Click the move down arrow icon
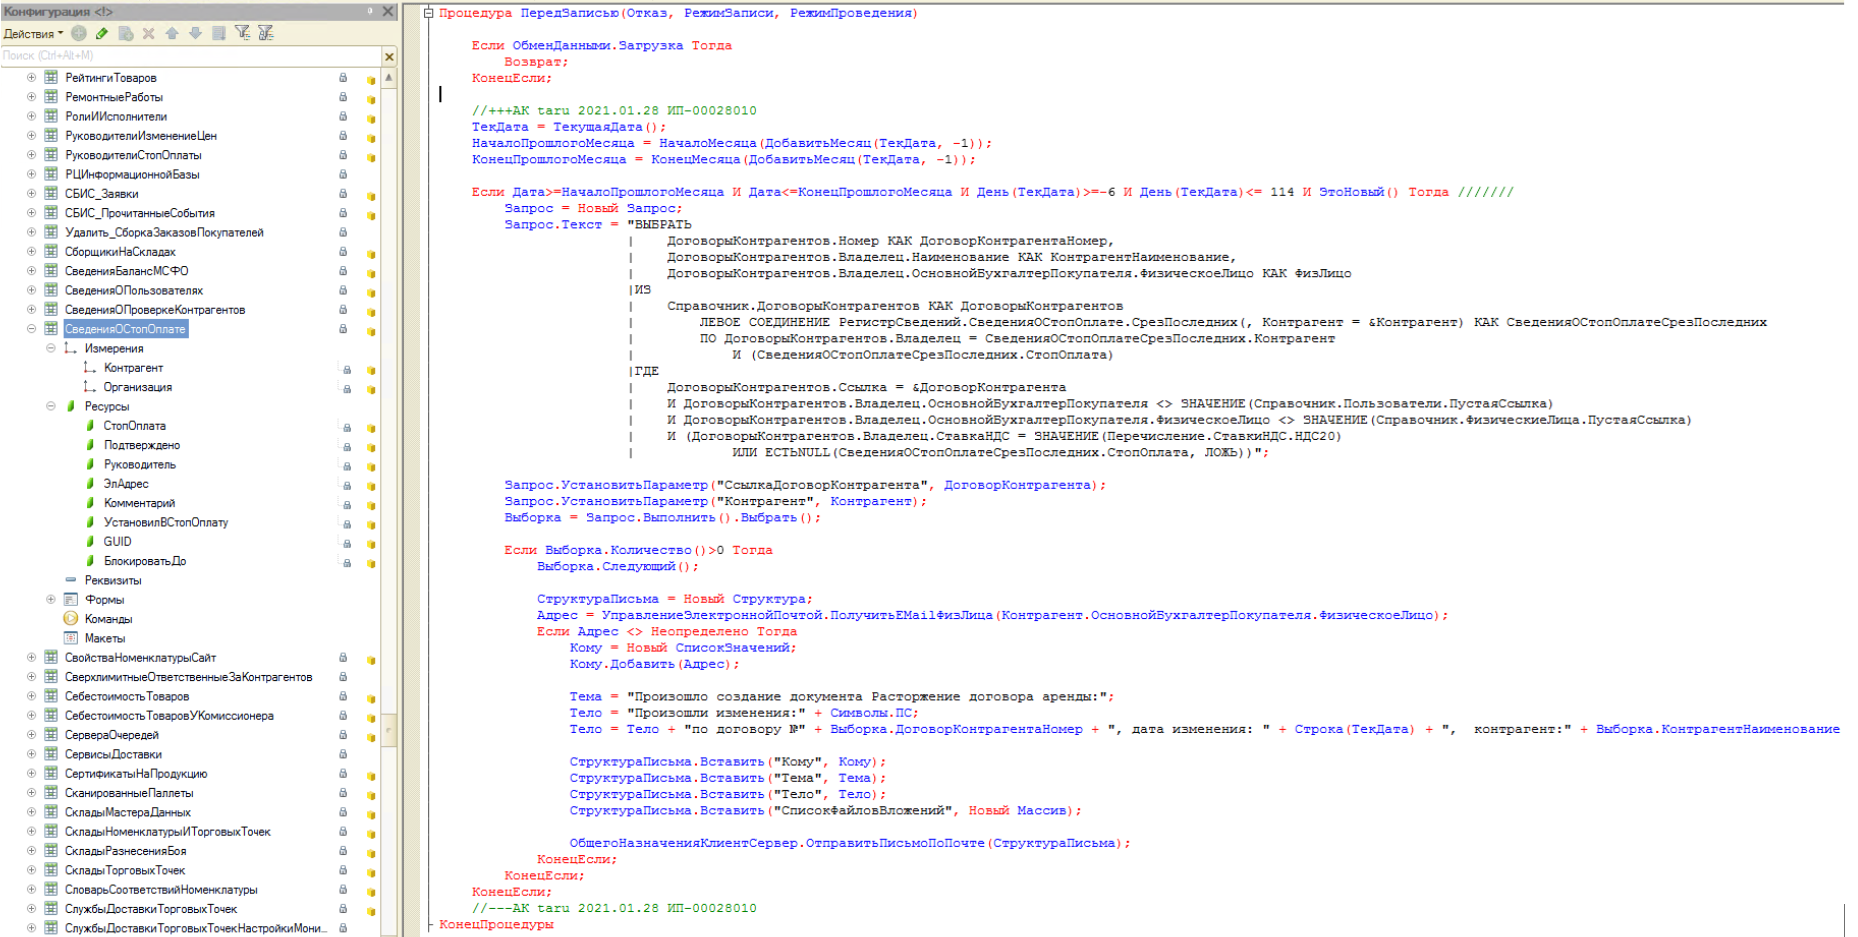The image size is (1858, 937). coord(195,33)
